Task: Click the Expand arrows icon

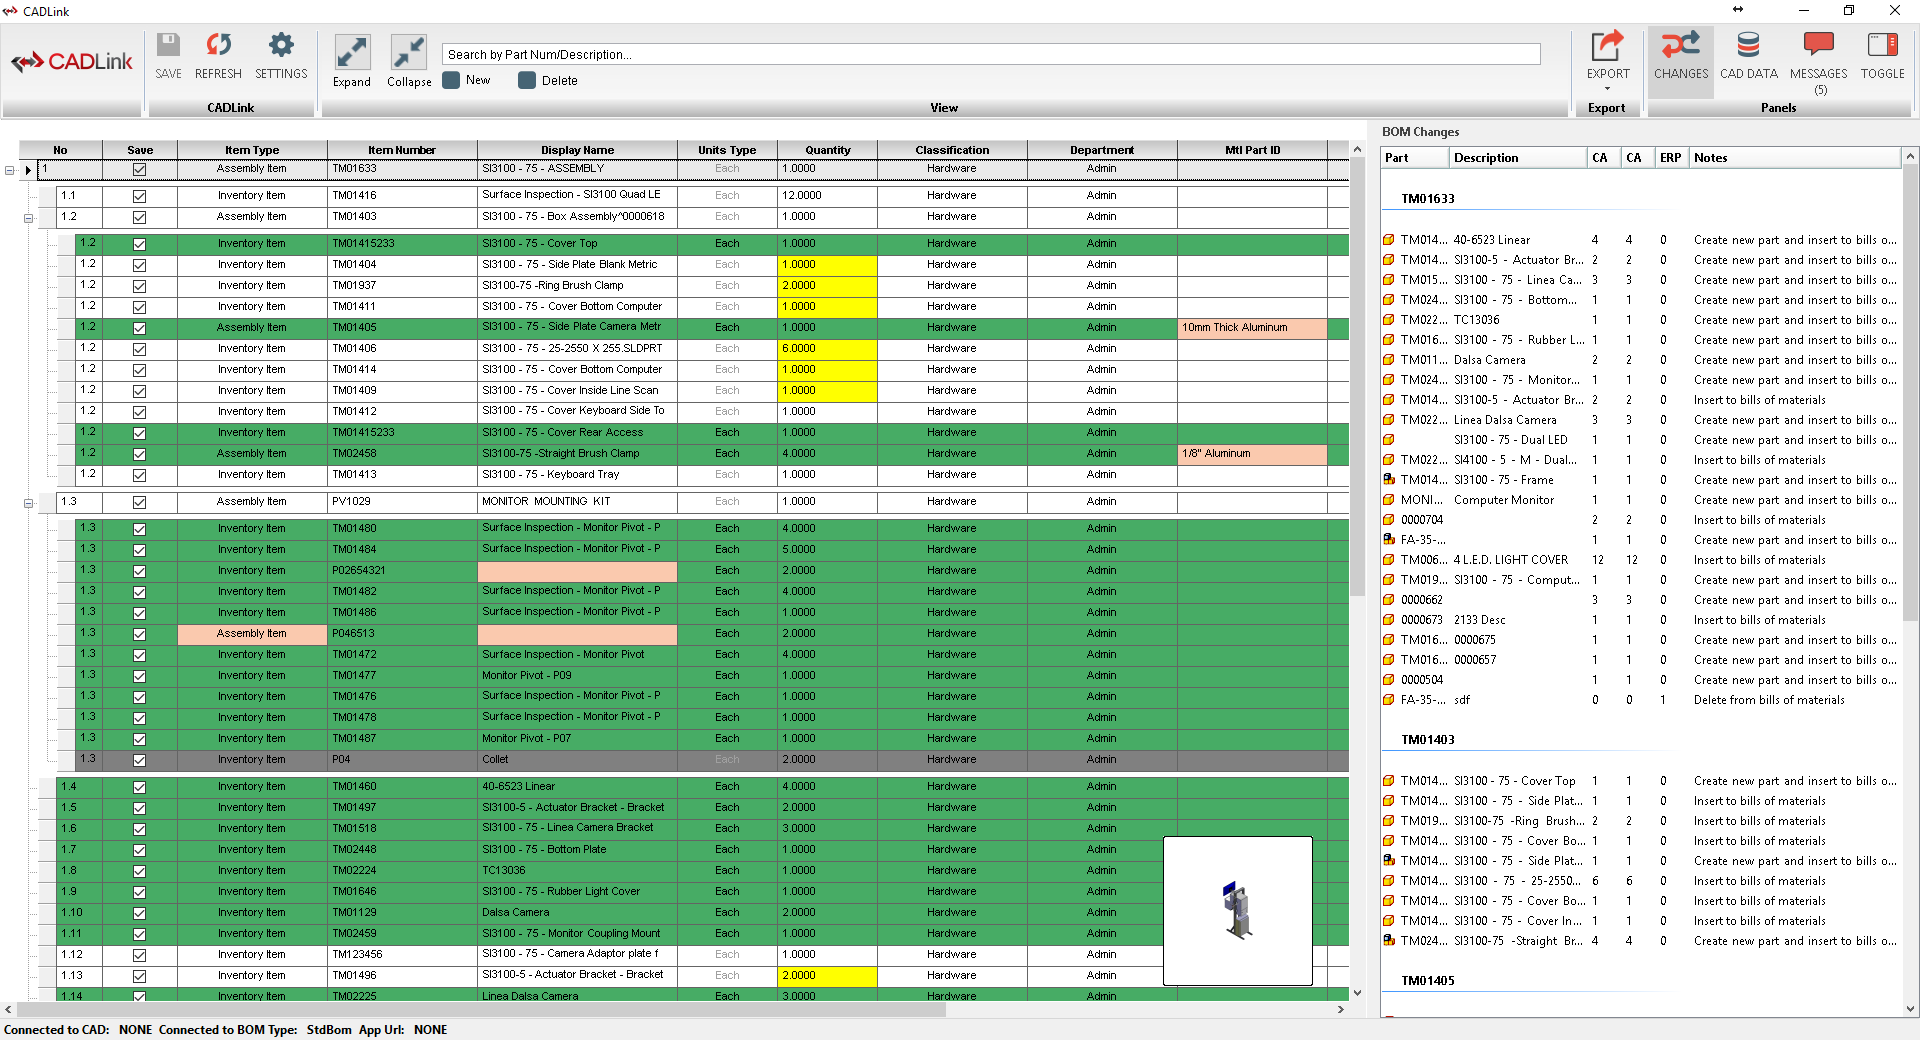Action: pyautogui.click(x=352, y=52)
